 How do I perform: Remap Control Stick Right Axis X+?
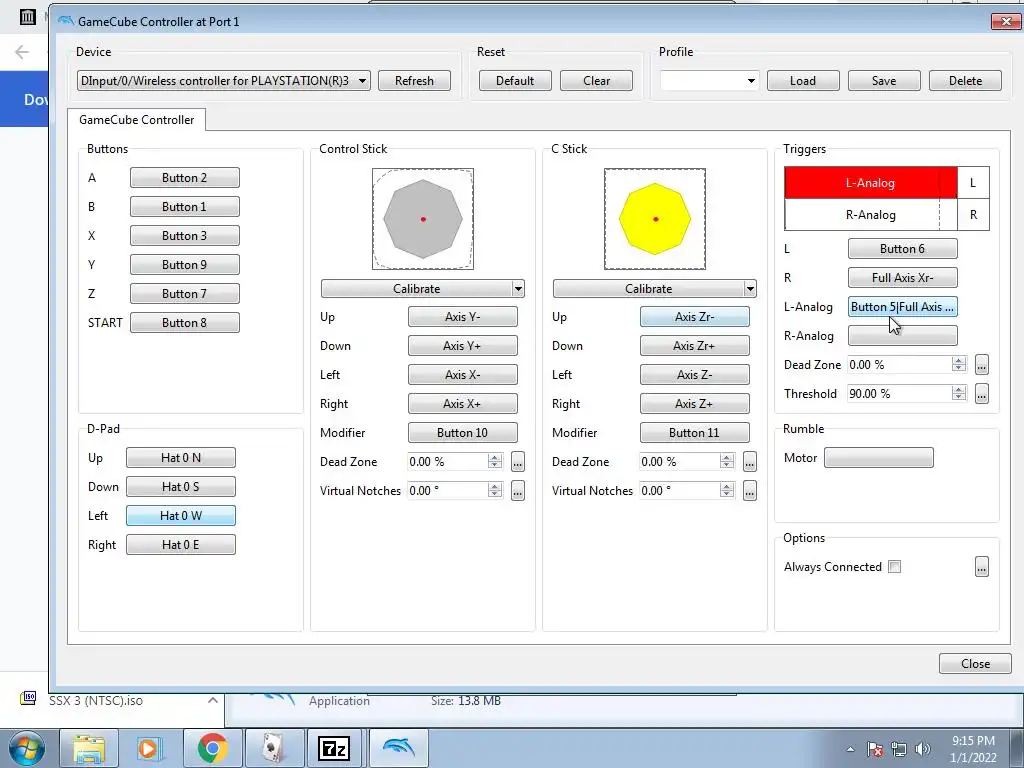462,404
